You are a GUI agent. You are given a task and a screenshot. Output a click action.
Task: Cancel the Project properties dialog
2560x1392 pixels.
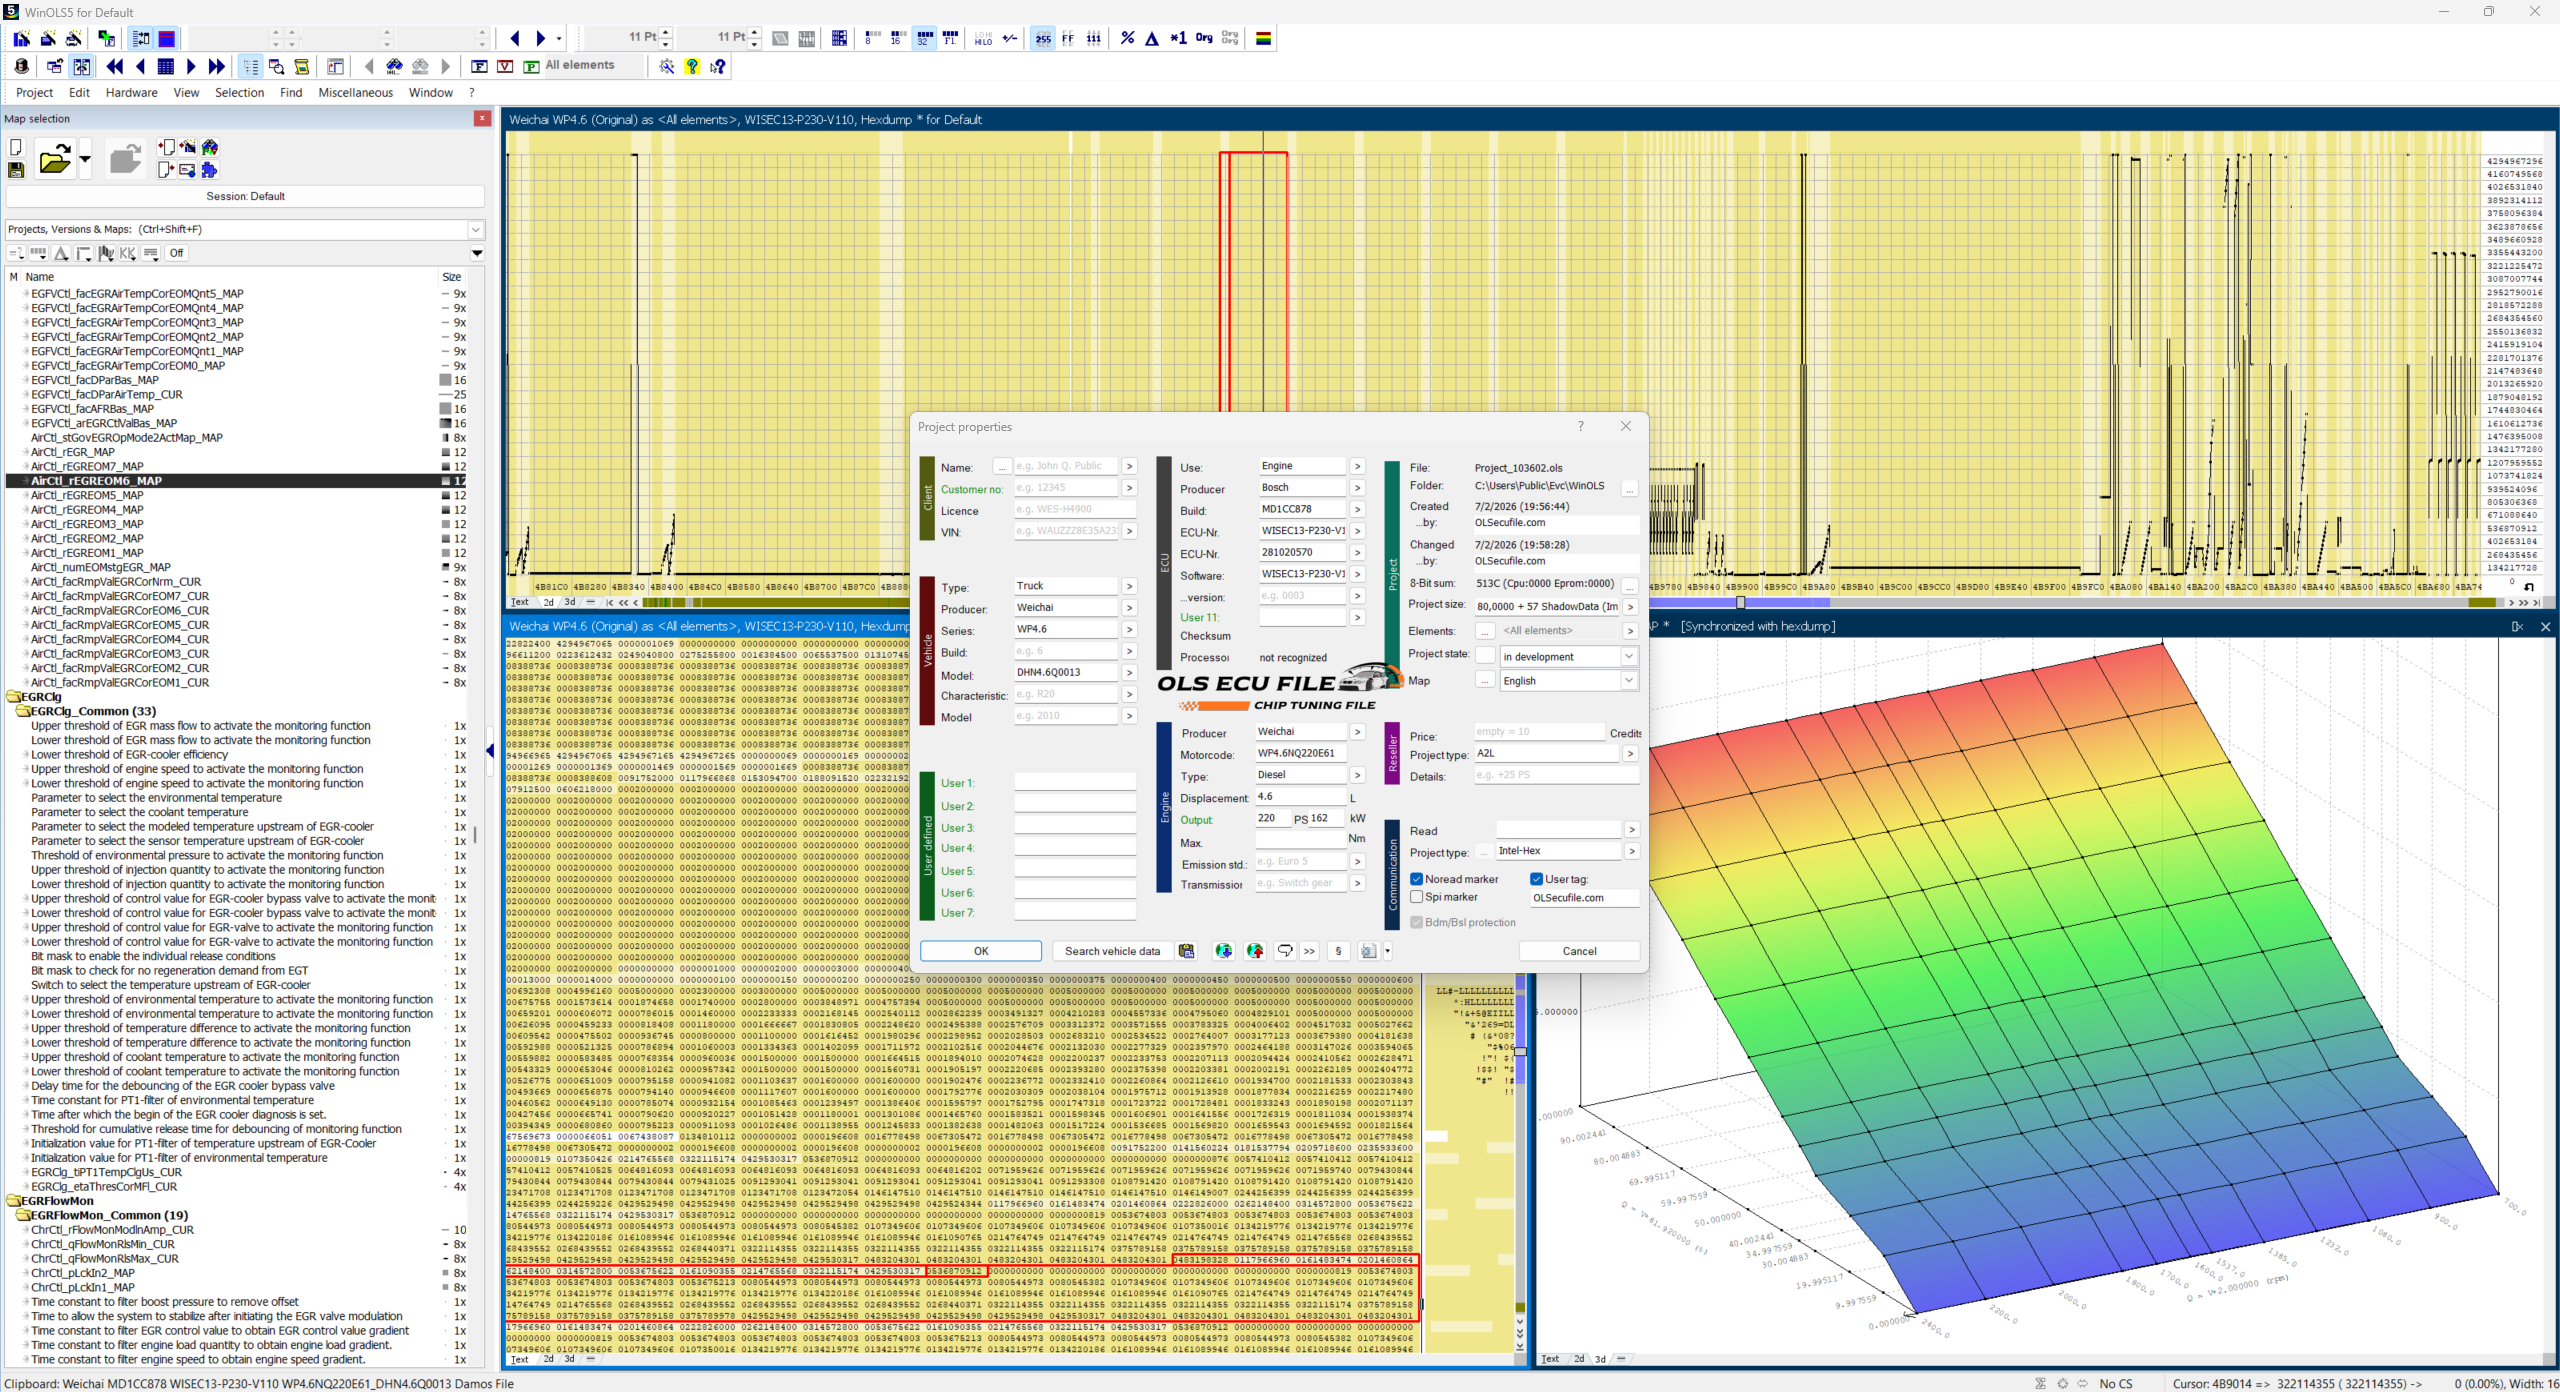pyautogui.click(x=1579, y=951)
